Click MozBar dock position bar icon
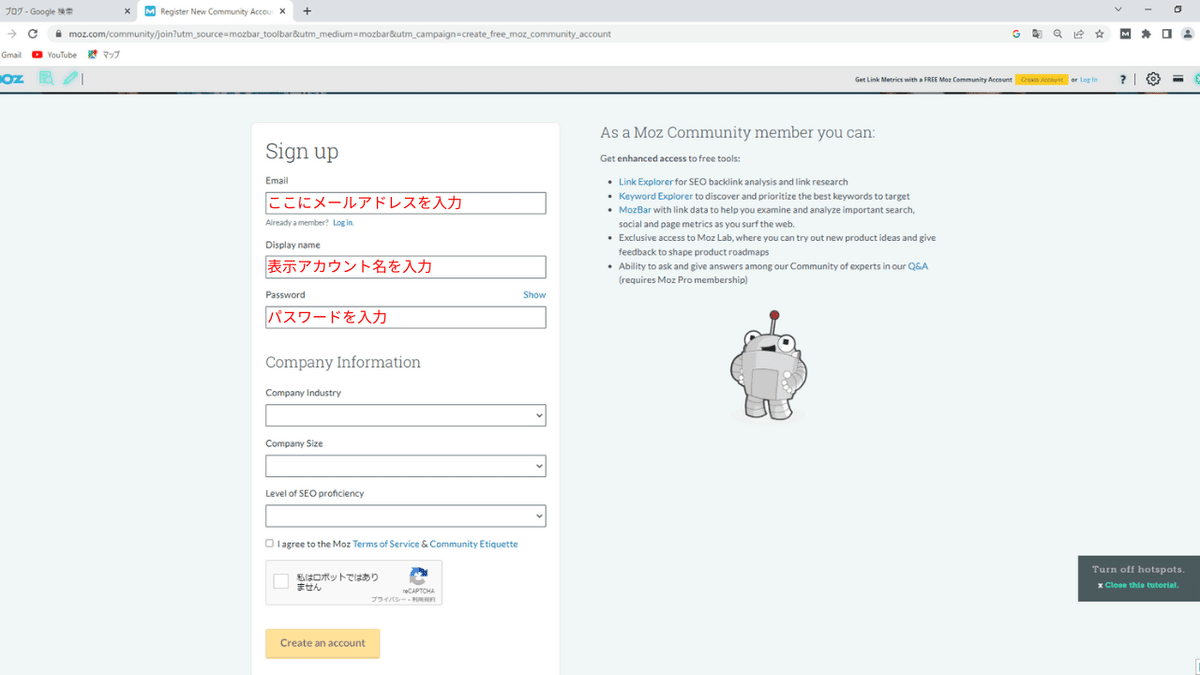The width and height of the screenshot is (1200, 675). coord(1178,79)
